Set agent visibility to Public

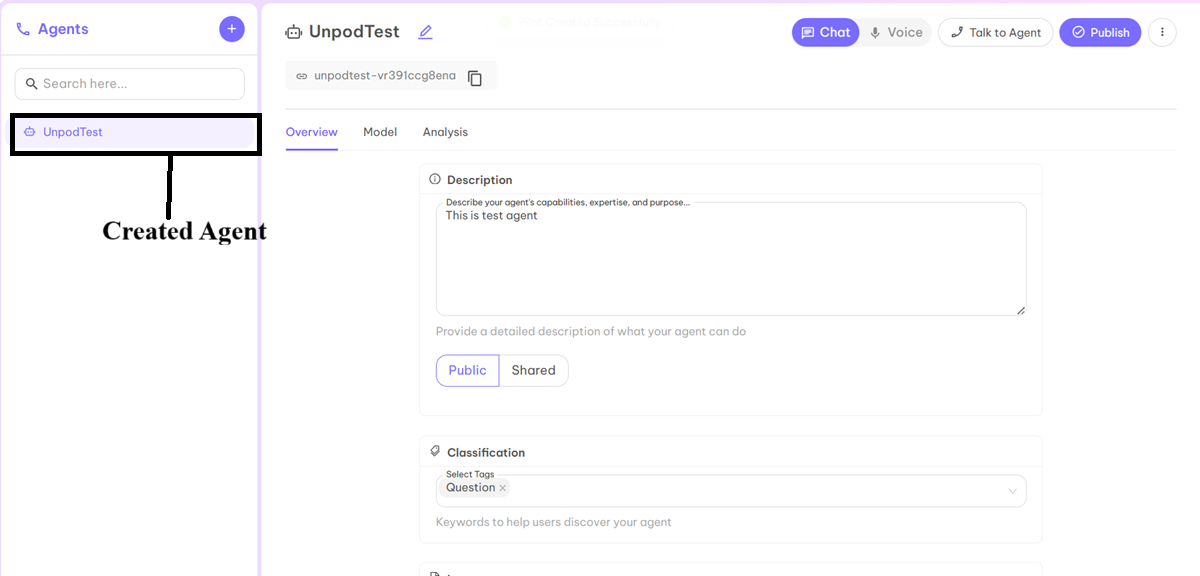click(467, 370)
